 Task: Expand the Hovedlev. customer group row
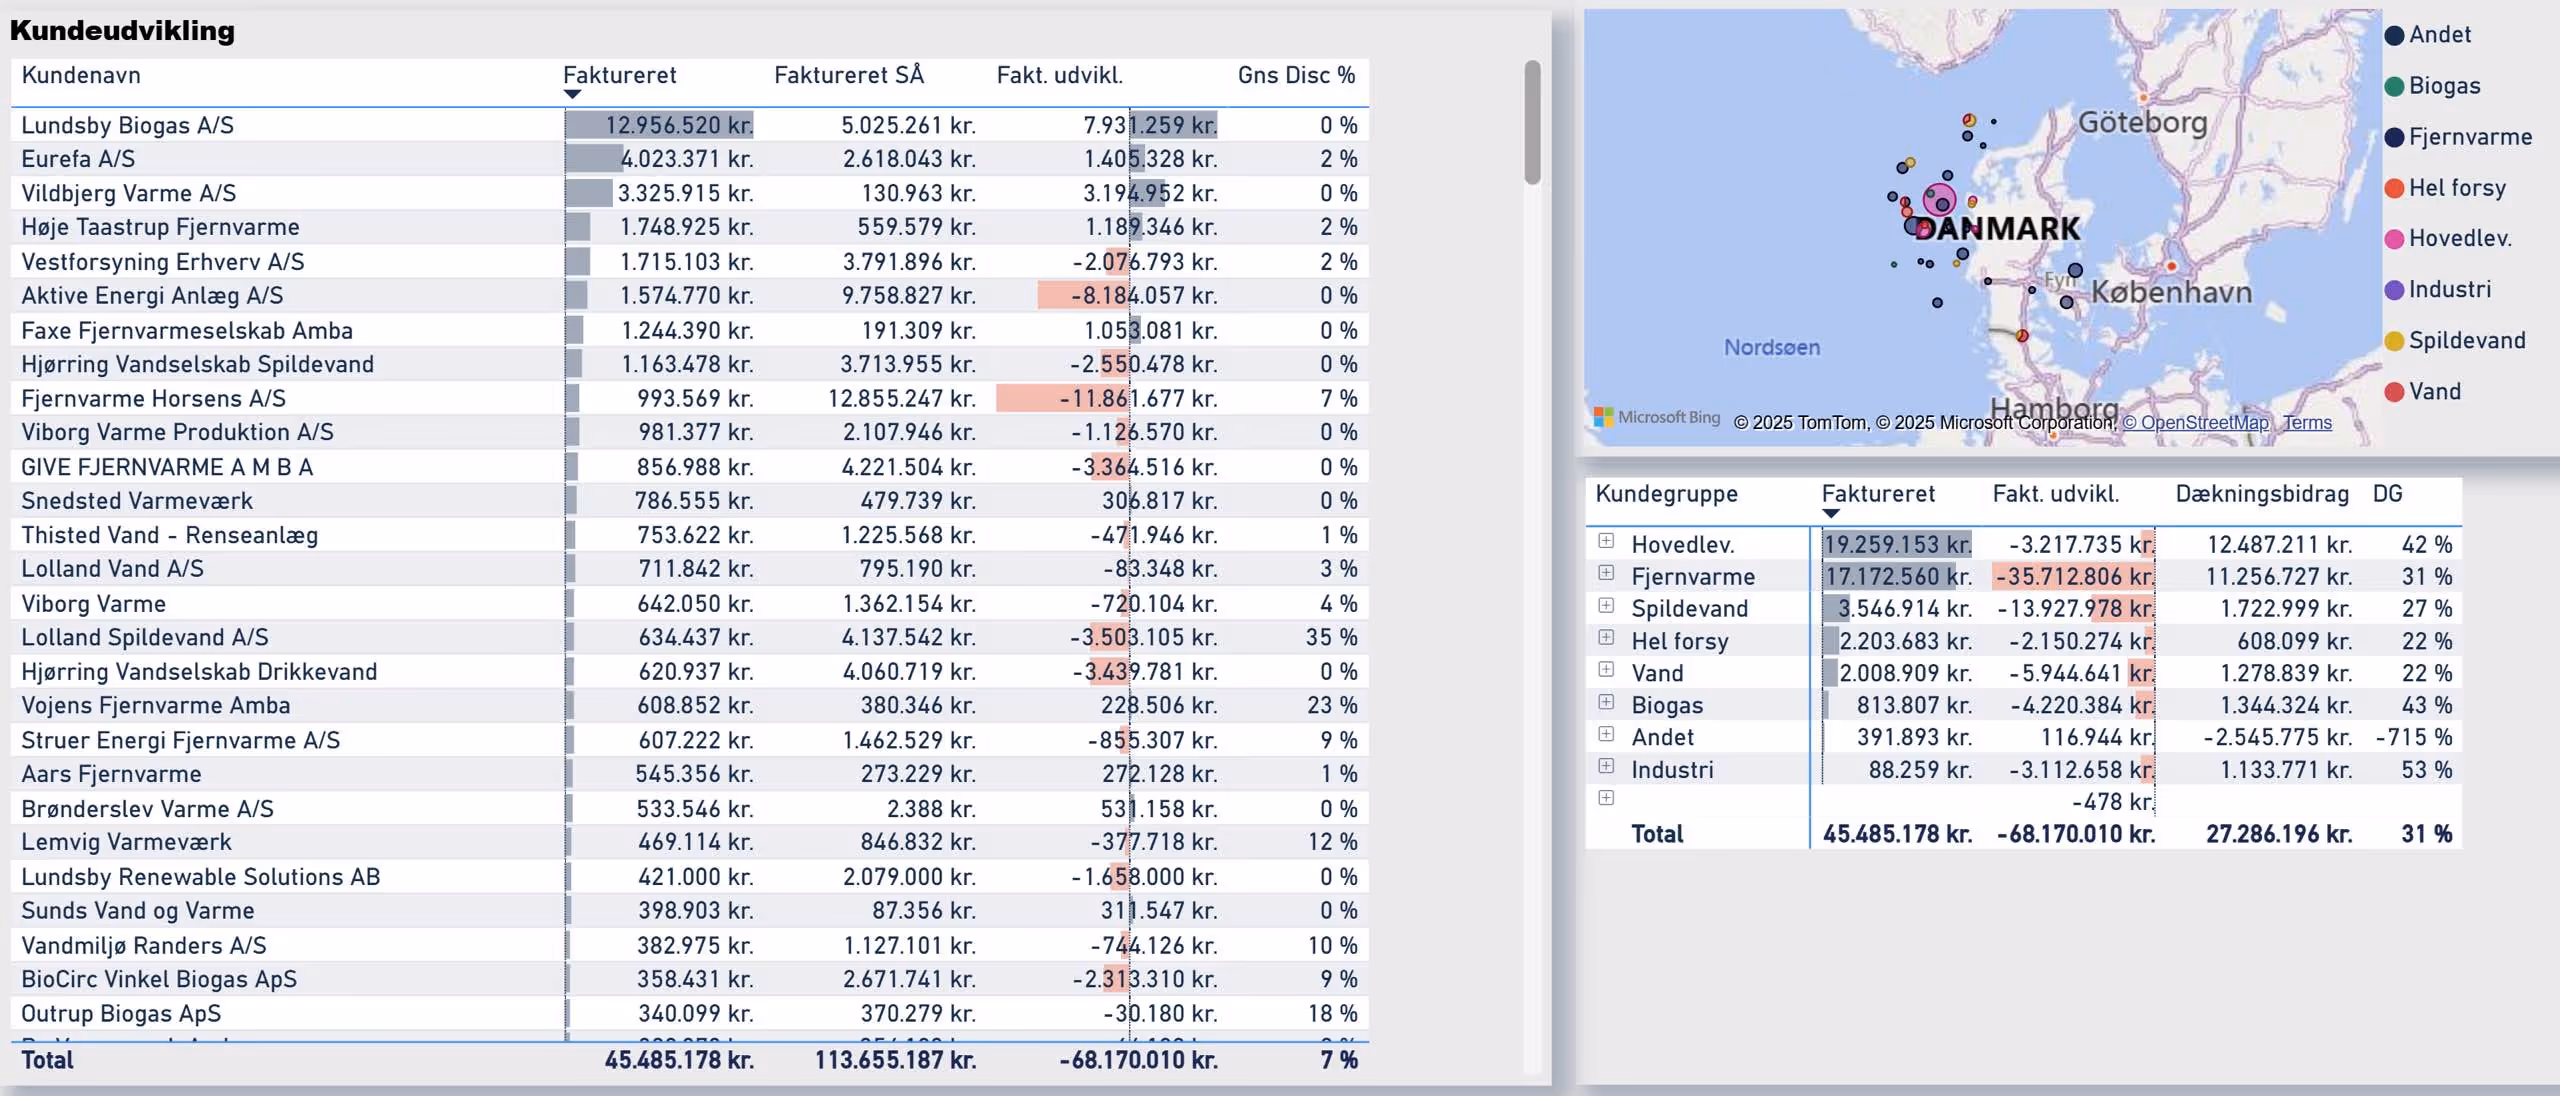pyautogui.click(x=1606, y=541)
